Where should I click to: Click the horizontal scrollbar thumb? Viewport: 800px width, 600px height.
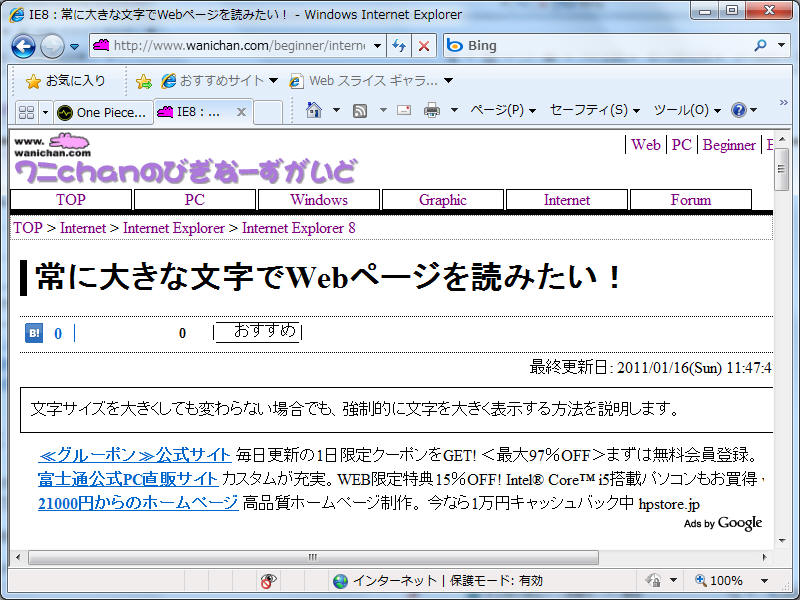click(x=313, y=557)
